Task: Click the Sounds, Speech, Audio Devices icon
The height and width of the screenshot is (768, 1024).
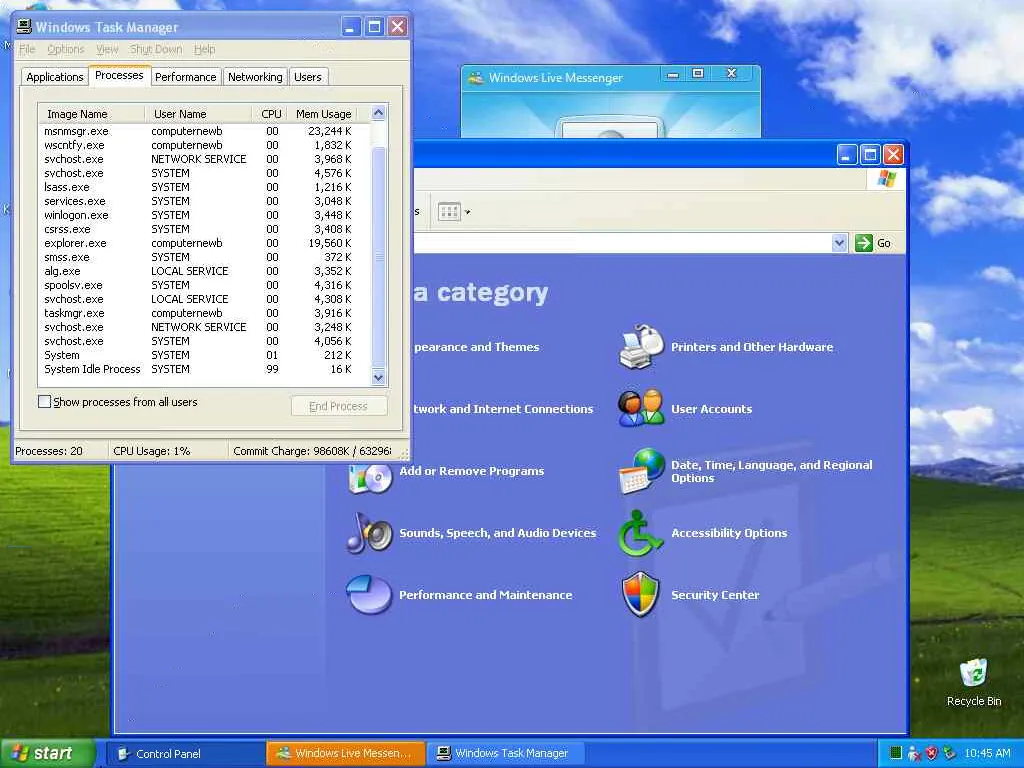Action: [x=368, y=533]
